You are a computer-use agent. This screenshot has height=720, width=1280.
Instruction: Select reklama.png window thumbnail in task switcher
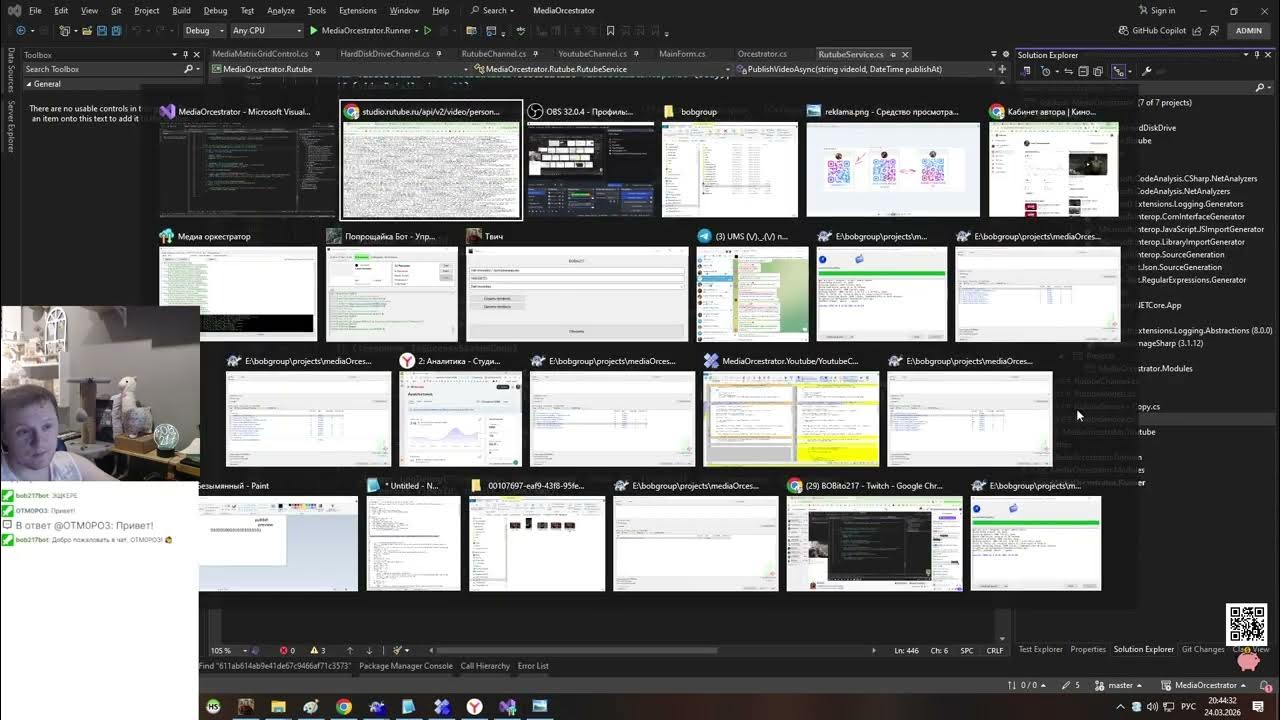[893, 160]
